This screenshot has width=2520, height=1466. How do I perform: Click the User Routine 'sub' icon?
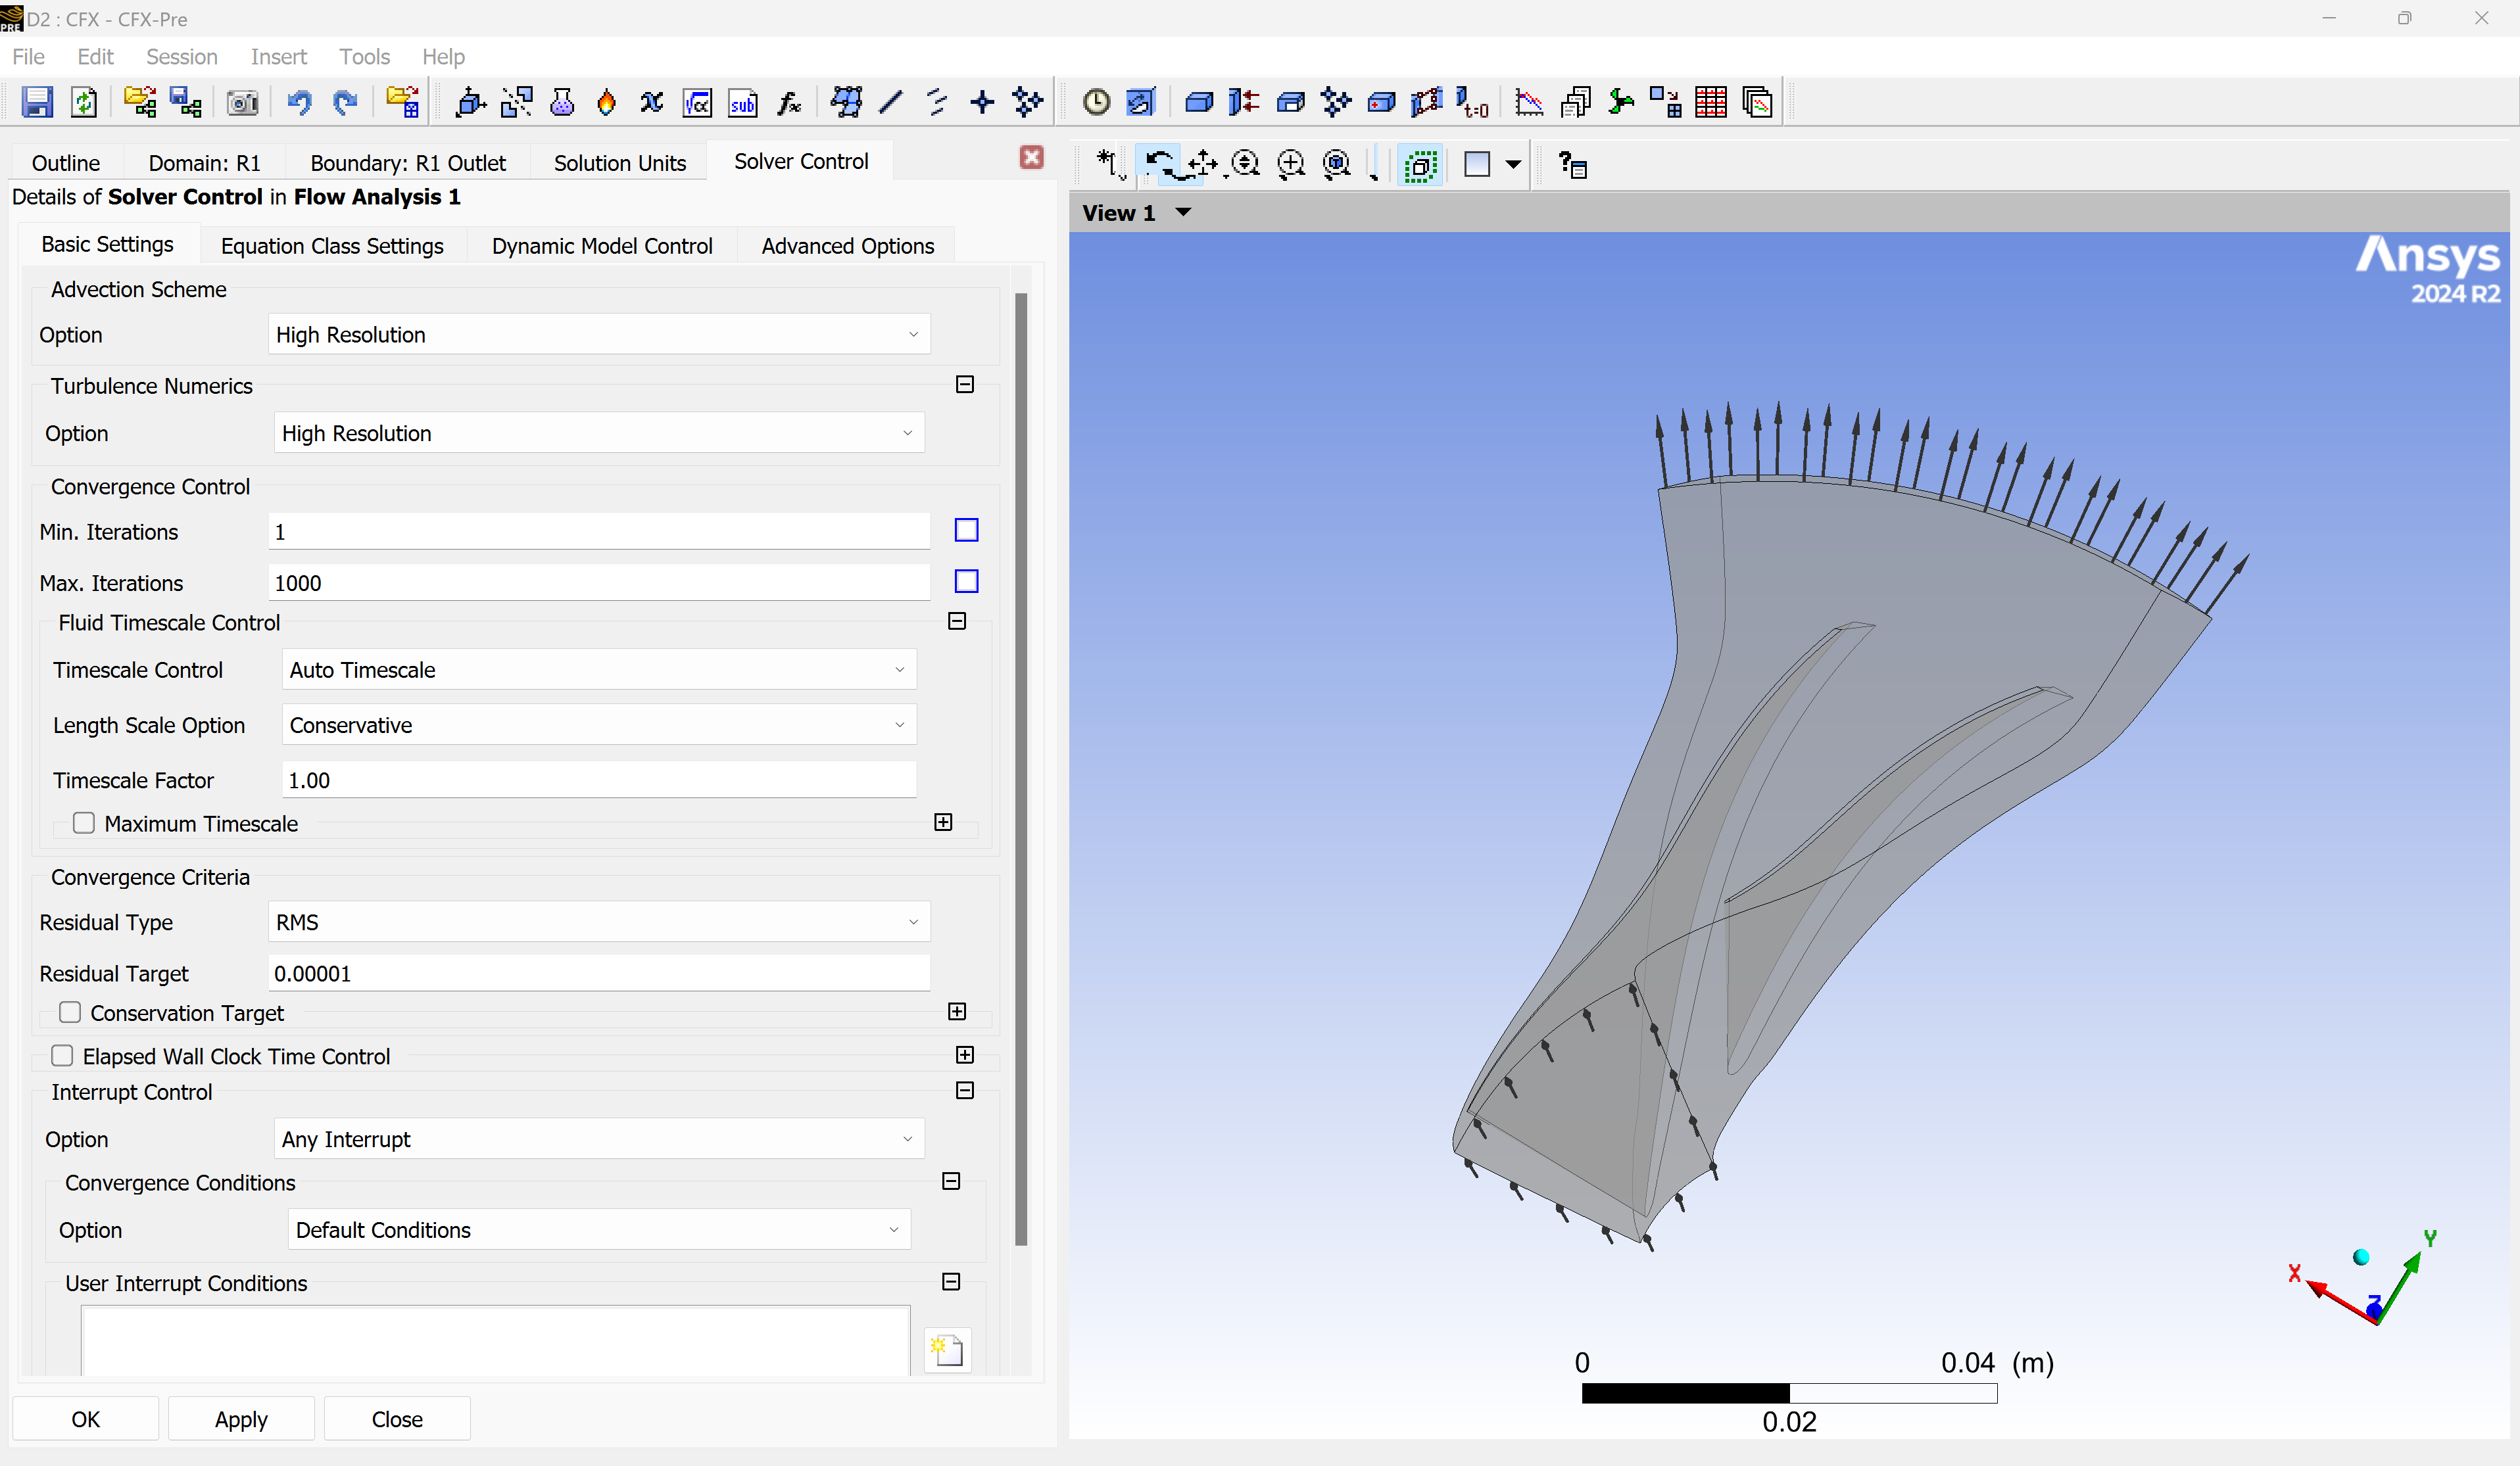tap(743, 102)
